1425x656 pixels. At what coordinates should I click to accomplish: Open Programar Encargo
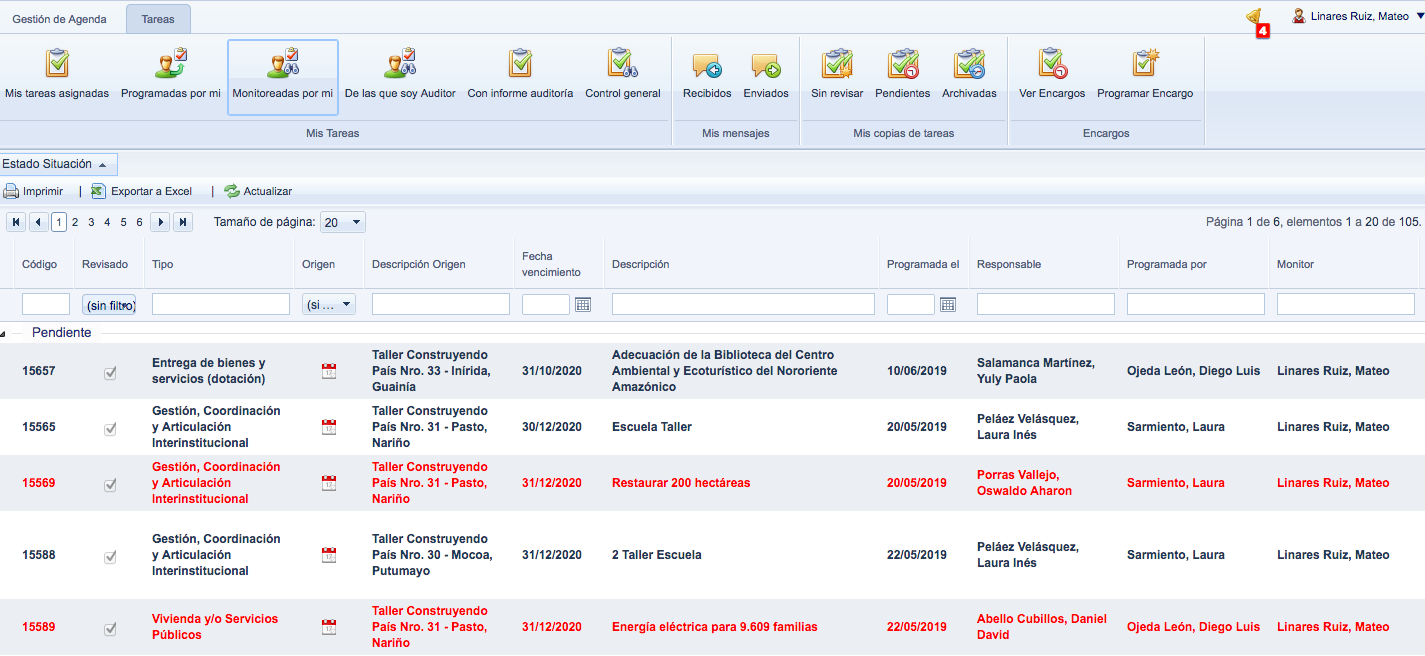pyautogui.click(x=1145, y=77)
